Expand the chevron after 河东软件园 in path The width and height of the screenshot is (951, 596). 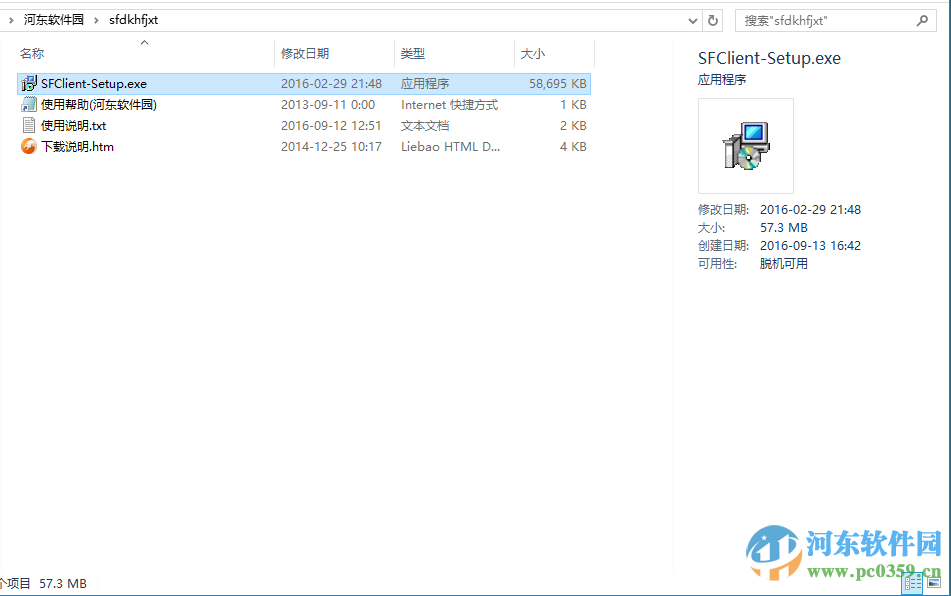click(x=96, y=21)
